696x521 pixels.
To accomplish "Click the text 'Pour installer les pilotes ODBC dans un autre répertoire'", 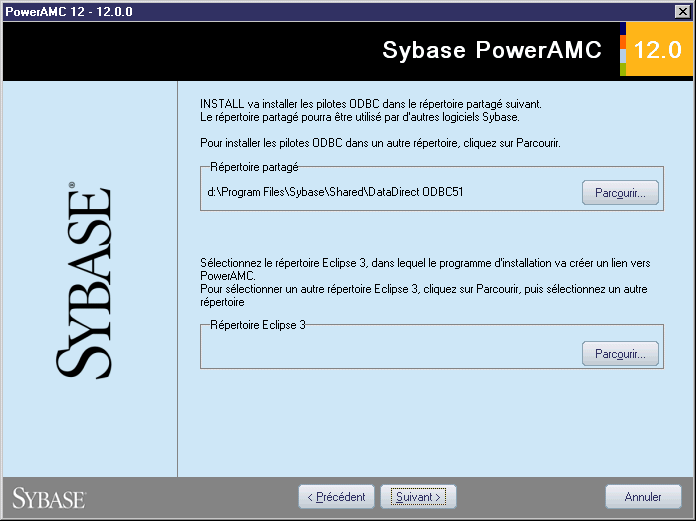I will [x=329, y=143].
